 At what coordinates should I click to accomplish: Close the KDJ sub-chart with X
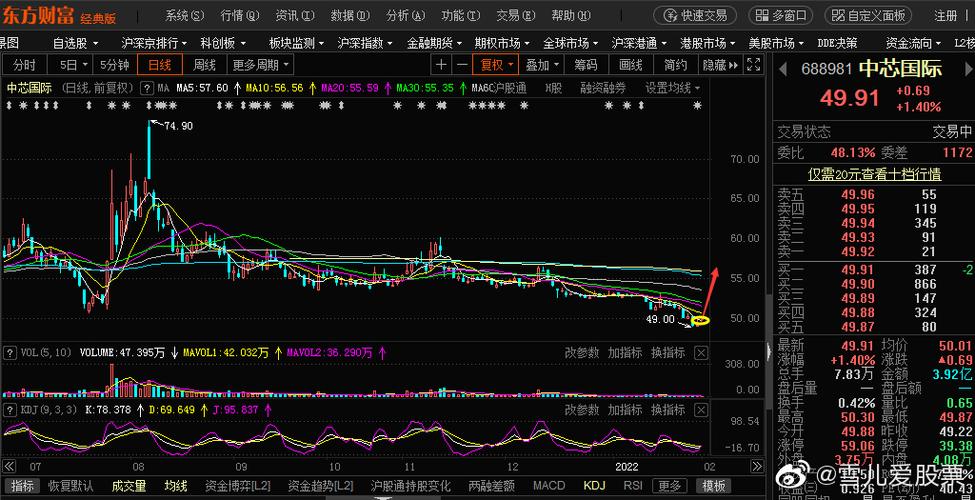click(x=701, y=410)
